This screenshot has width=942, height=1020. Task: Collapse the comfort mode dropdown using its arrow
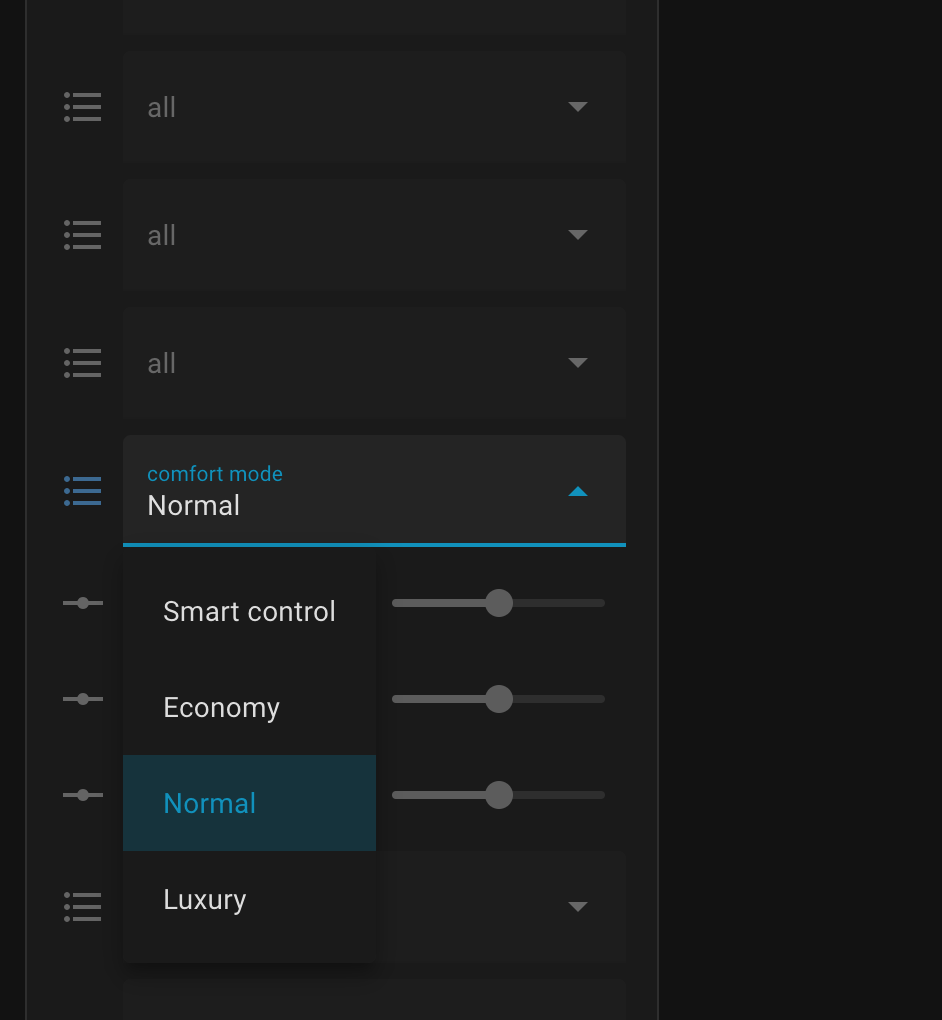(577, 491)
